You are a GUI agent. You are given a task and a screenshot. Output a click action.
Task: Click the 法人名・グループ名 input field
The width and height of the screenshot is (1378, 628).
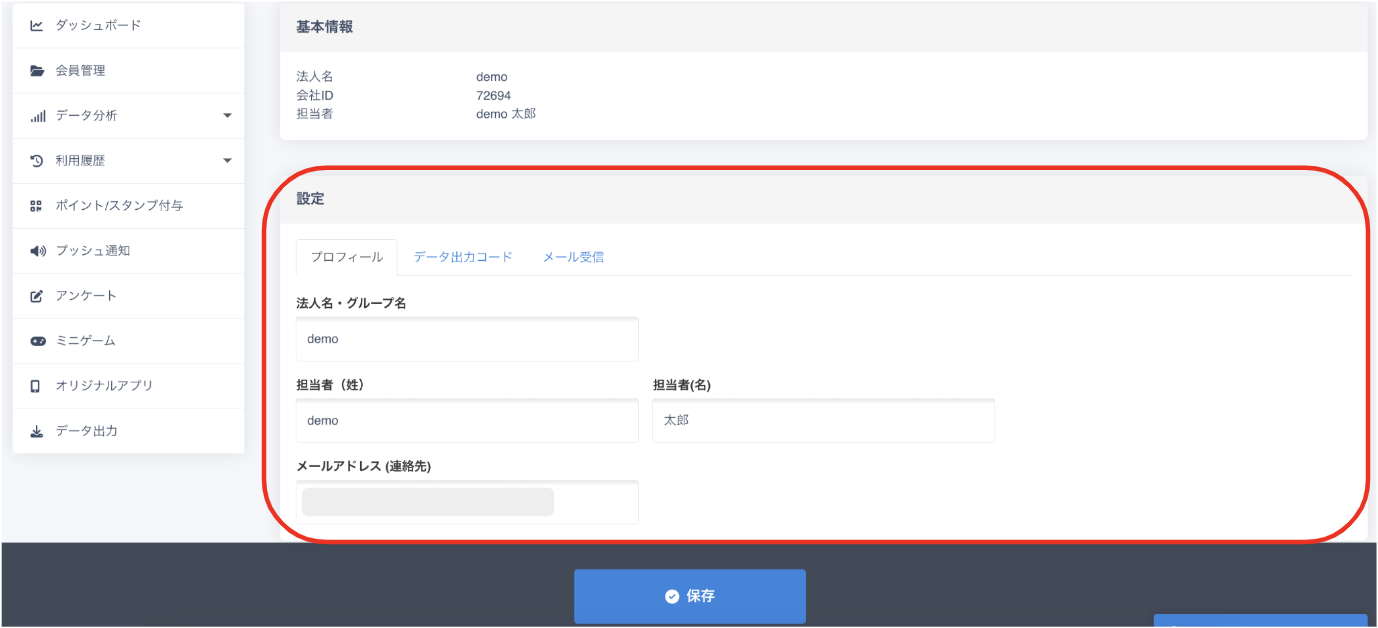pyautogui.click(x=467, y=339)
